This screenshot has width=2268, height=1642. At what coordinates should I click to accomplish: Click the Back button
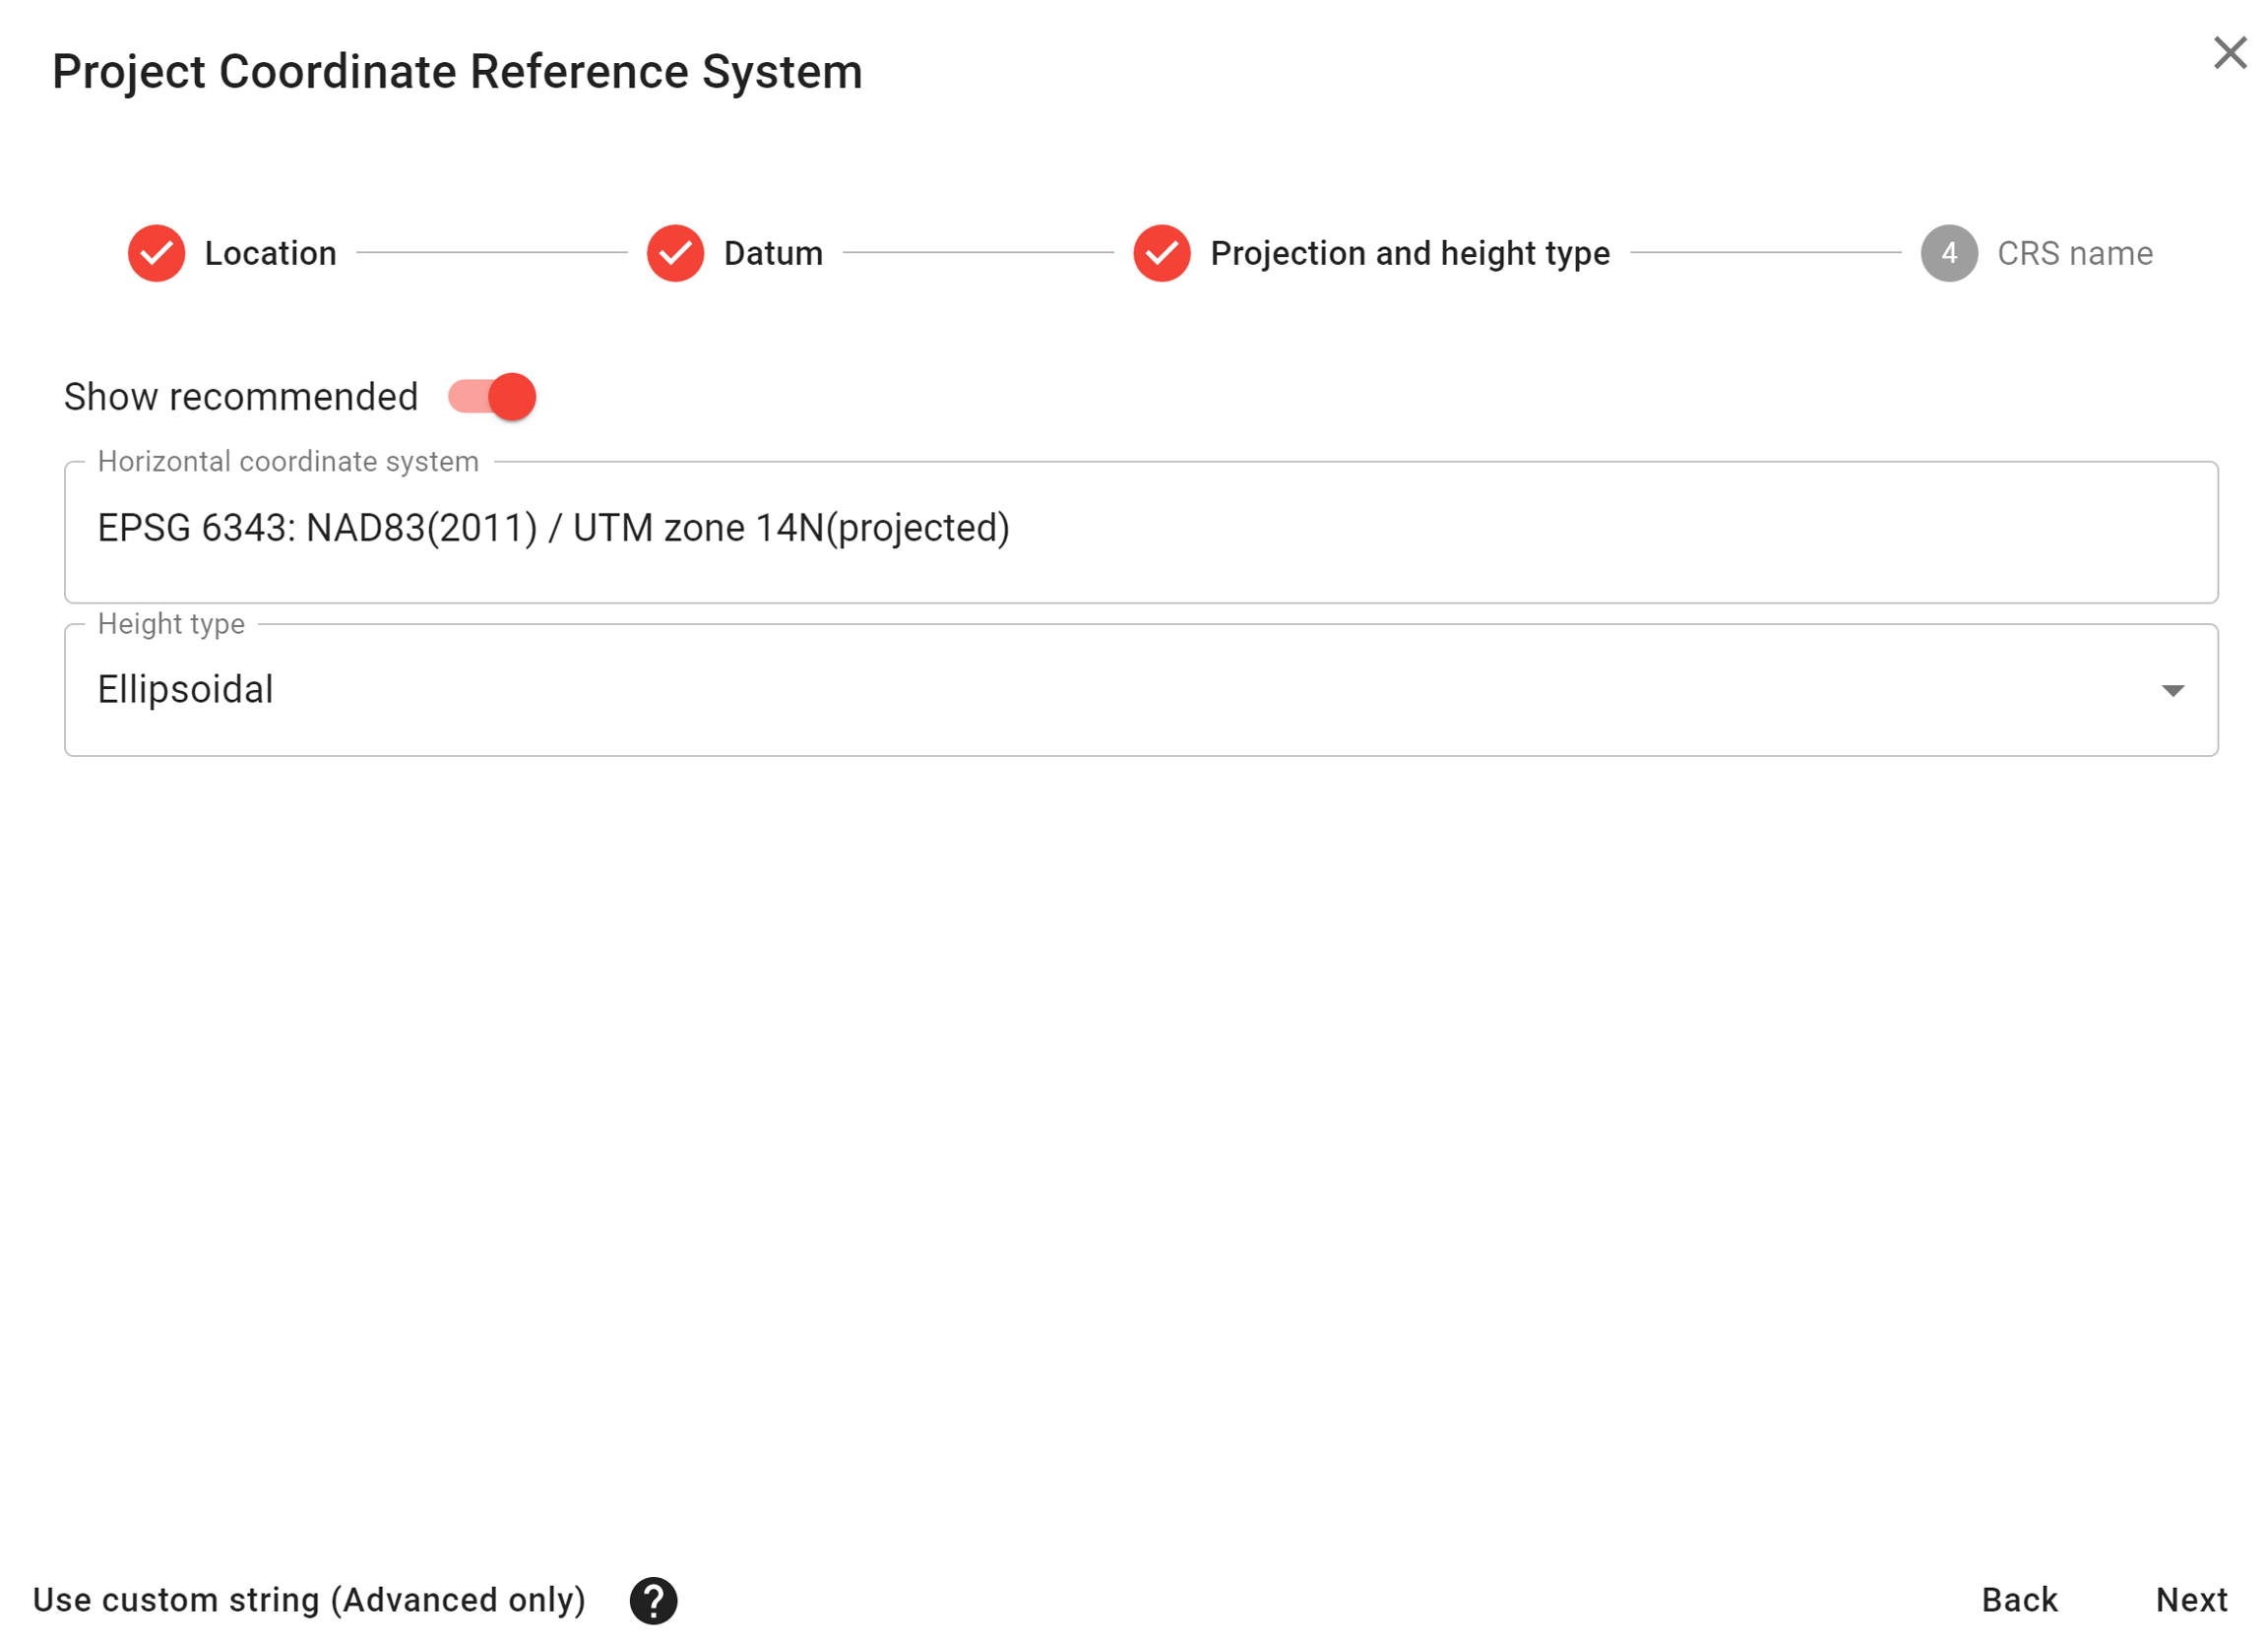[x=2019, y=1599]
